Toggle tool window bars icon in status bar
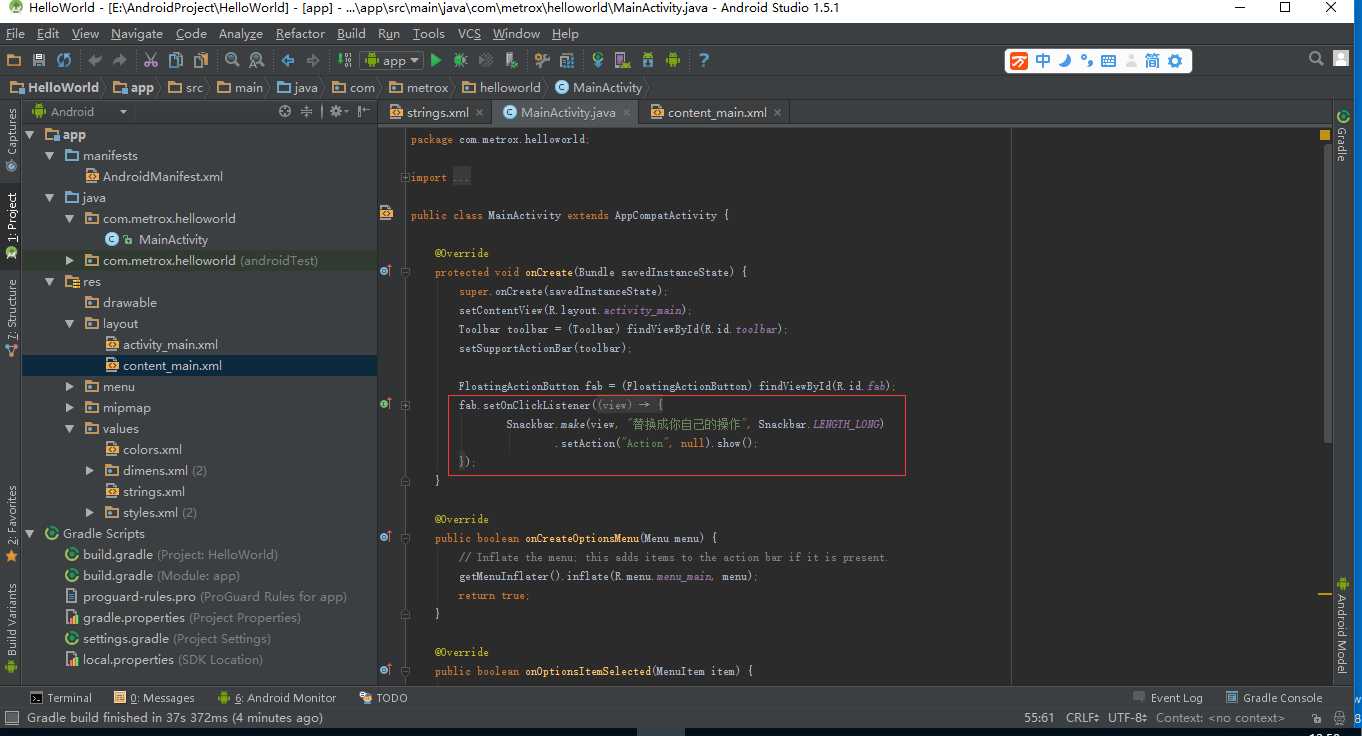 tap(11, 718)
